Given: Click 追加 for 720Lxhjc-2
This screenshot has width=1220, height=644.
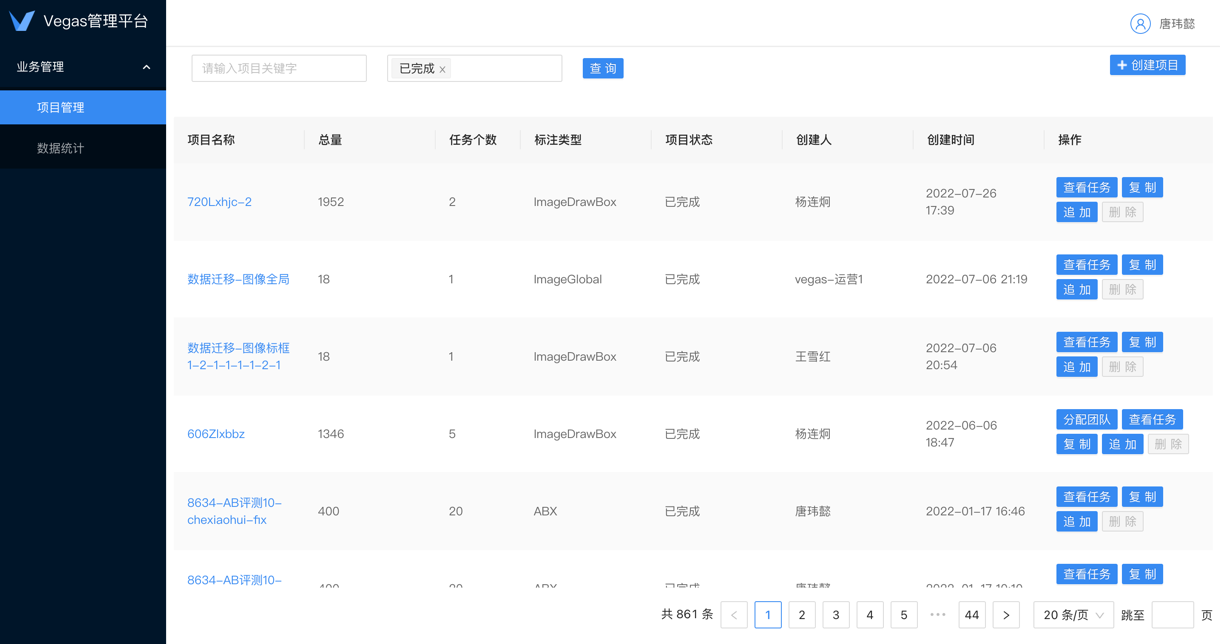Looking at the screenshot, I should tap(1077, 212).
